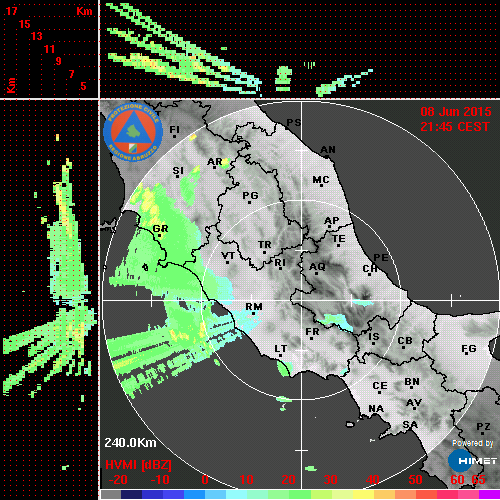Click the CH city label
The width and height of the screenshot is (500, 500).
pyautogui.click(x=369, y=269)
